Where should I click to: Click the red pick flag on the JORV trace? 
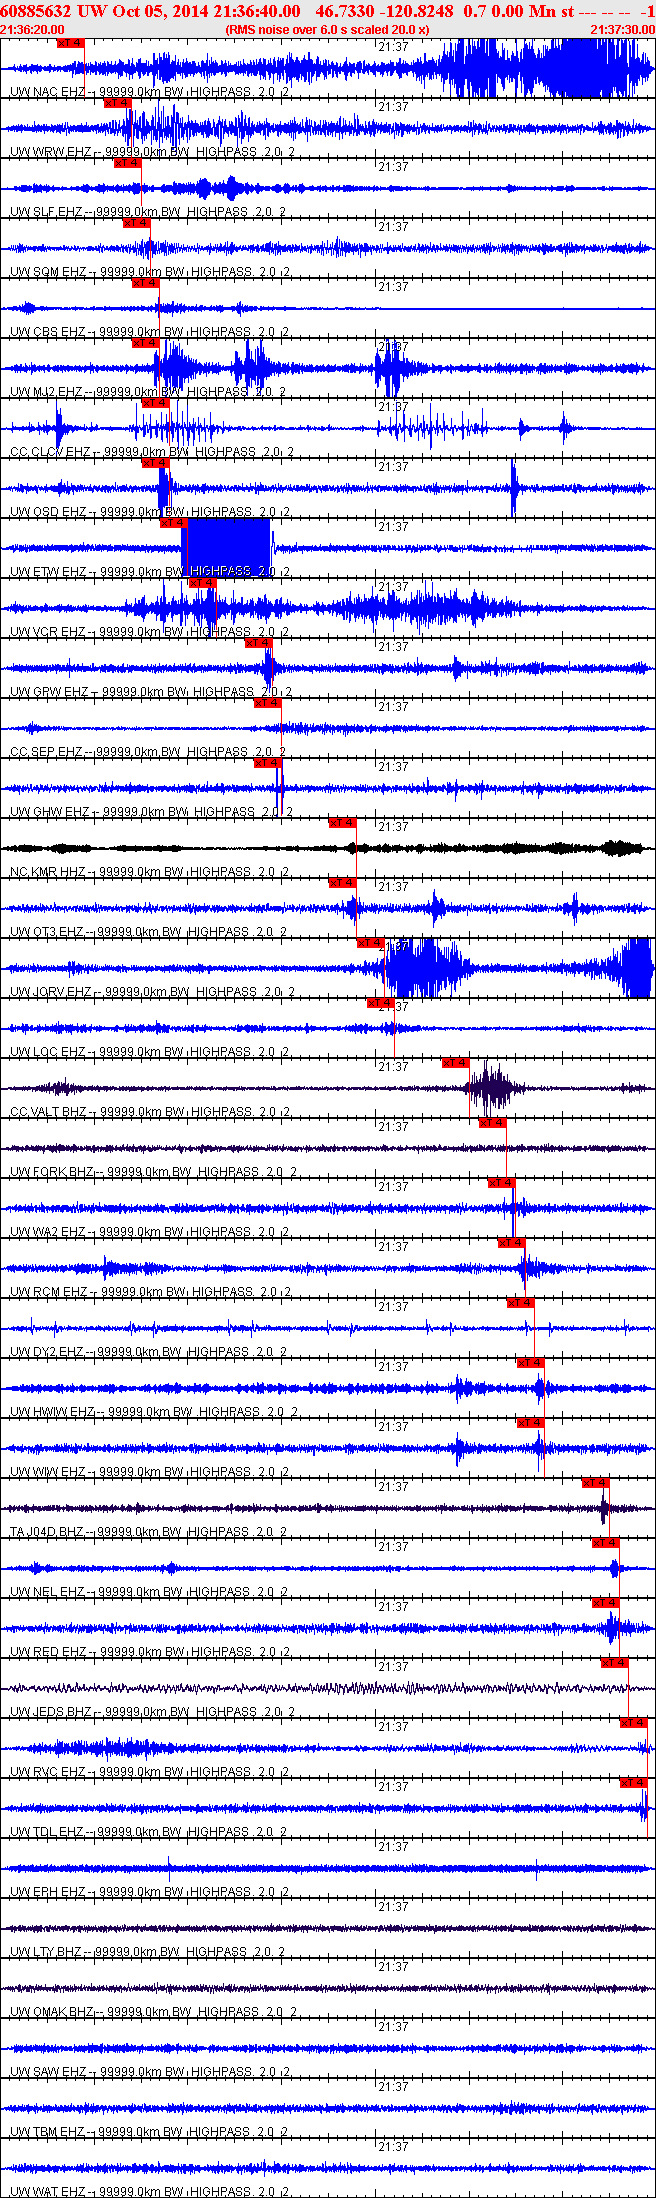coord(371,943)
